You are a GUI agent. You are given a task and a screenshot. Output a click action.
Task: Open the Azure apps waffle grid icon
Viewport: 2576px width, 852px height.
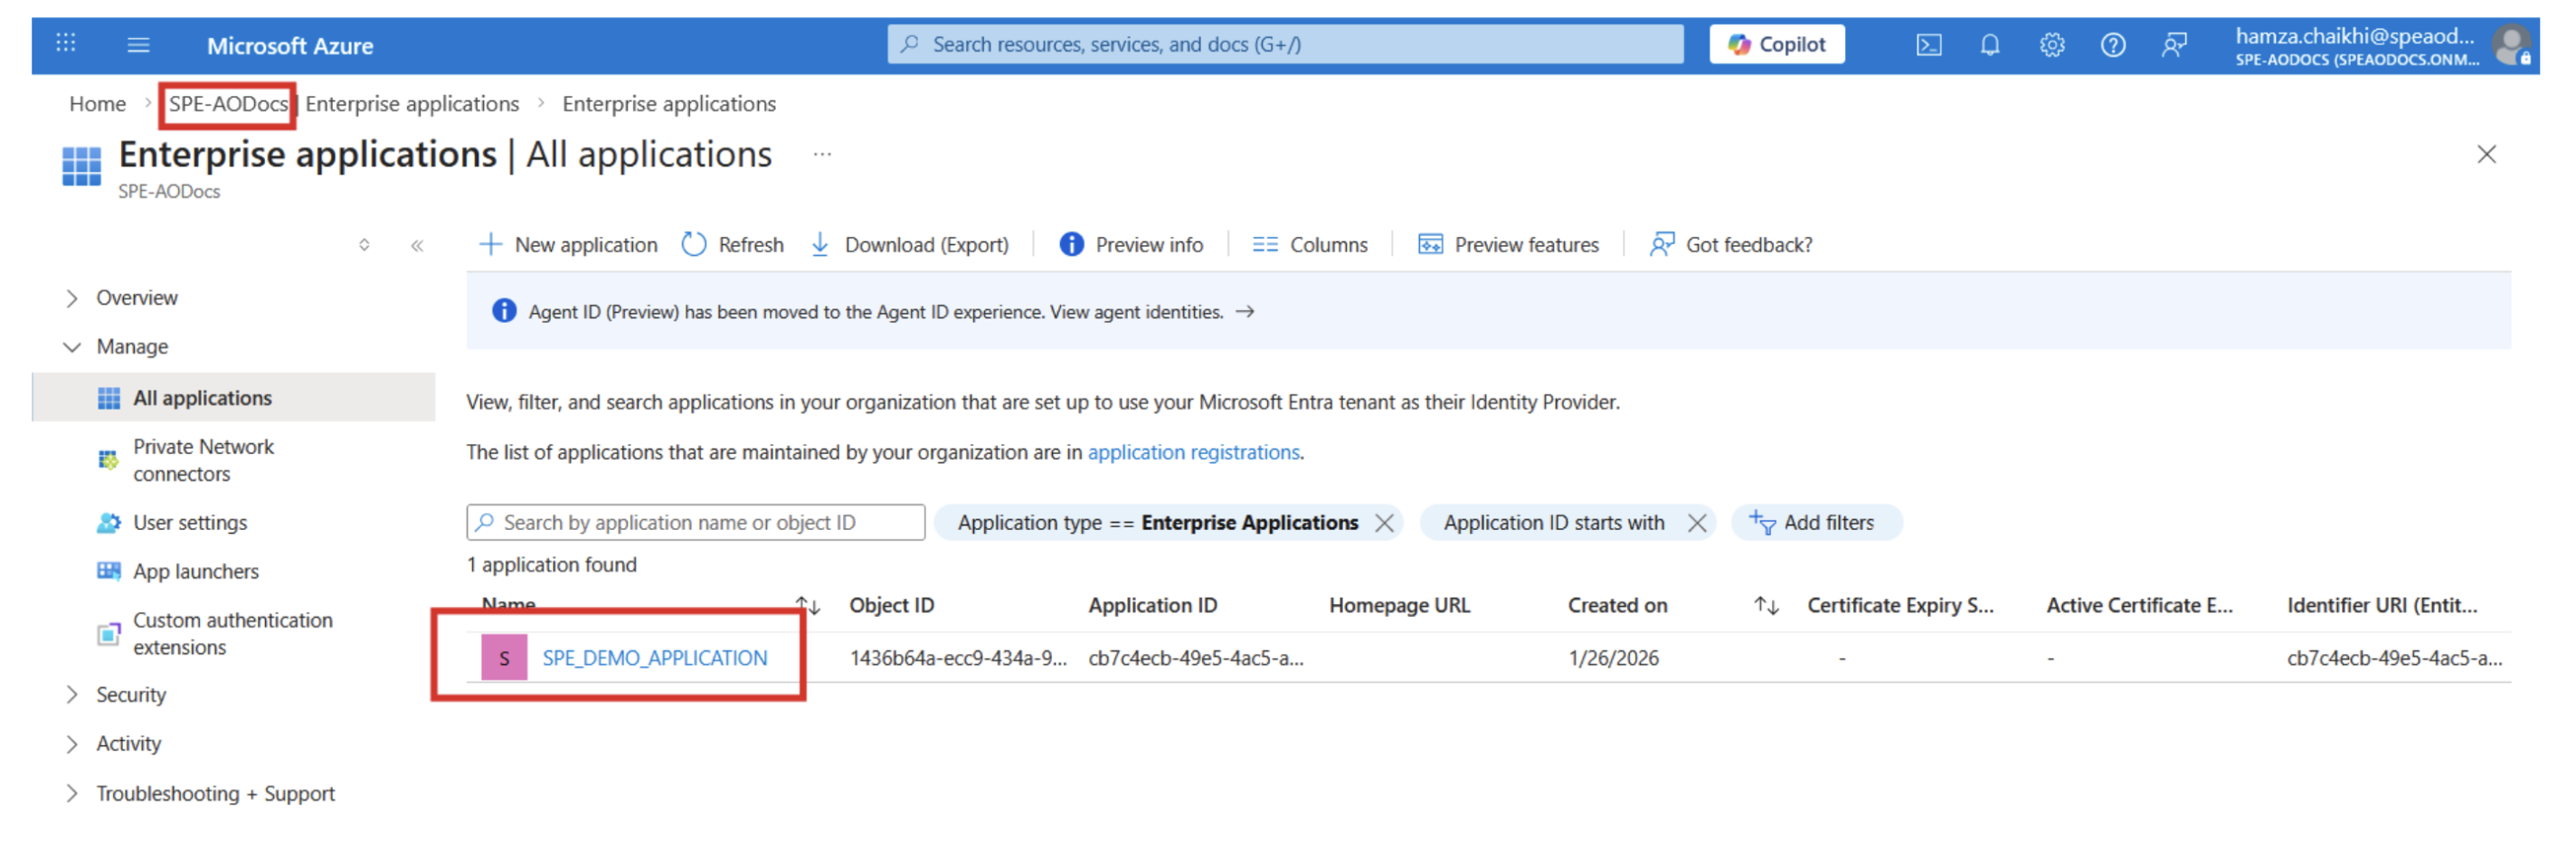pos(66,44)
